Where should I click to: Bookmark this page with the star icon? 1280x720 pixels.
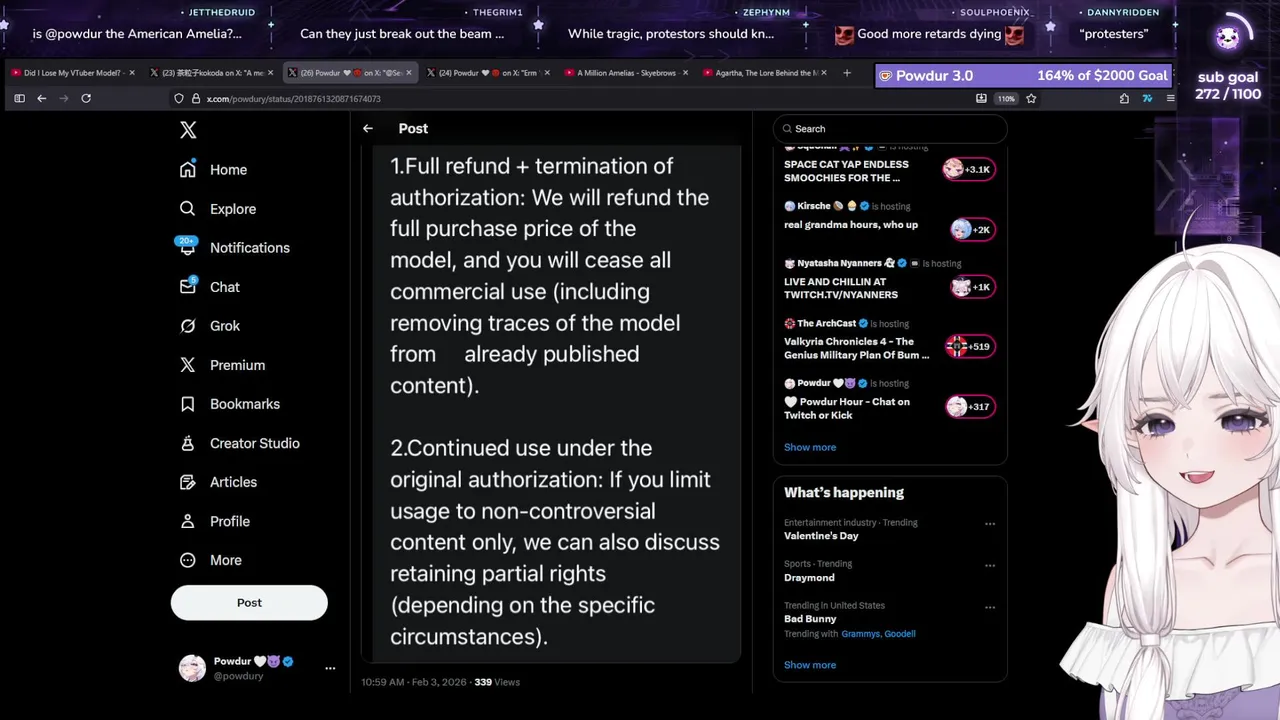coord(1031,98)
